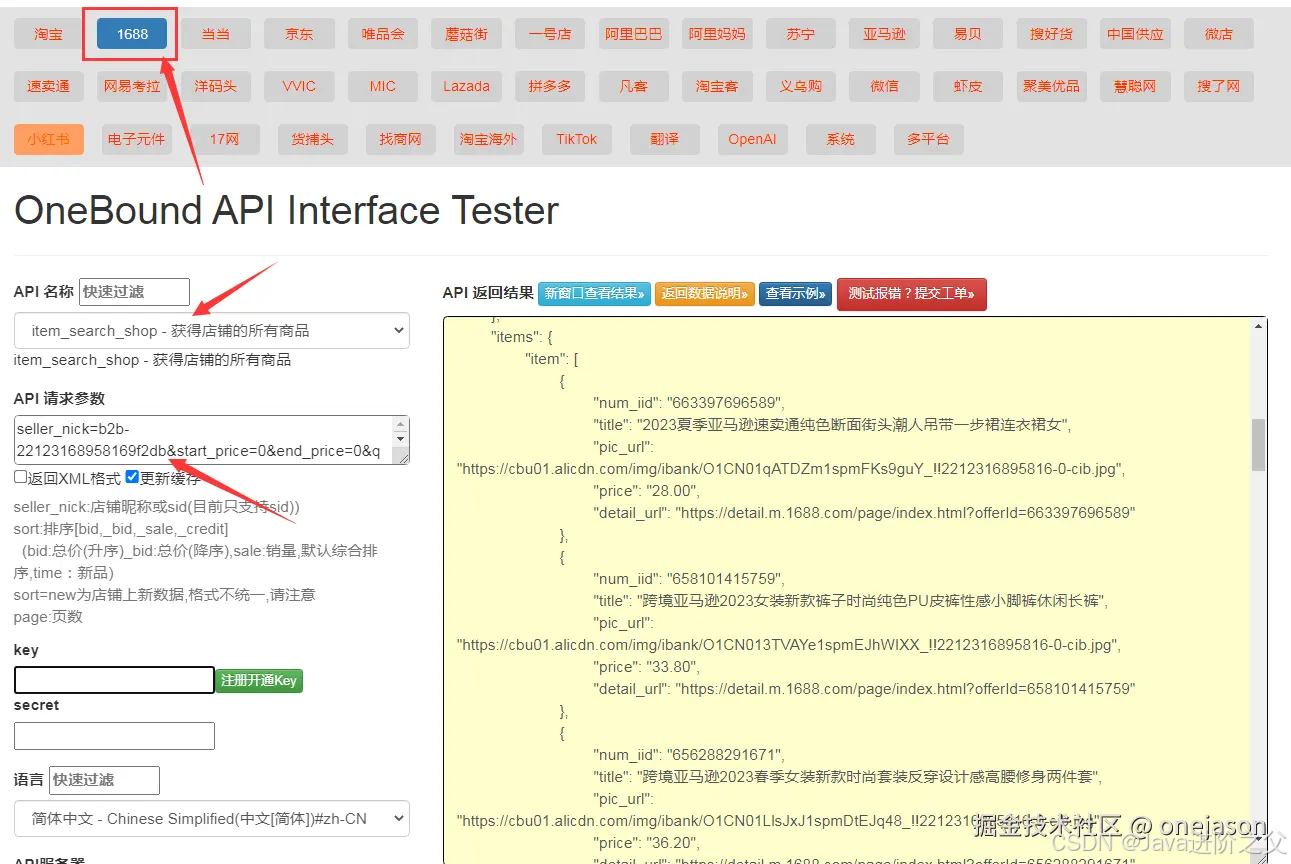Choose the 洋码头 tab
Viewport: 1291px width, 864px height.
point(215,86)
